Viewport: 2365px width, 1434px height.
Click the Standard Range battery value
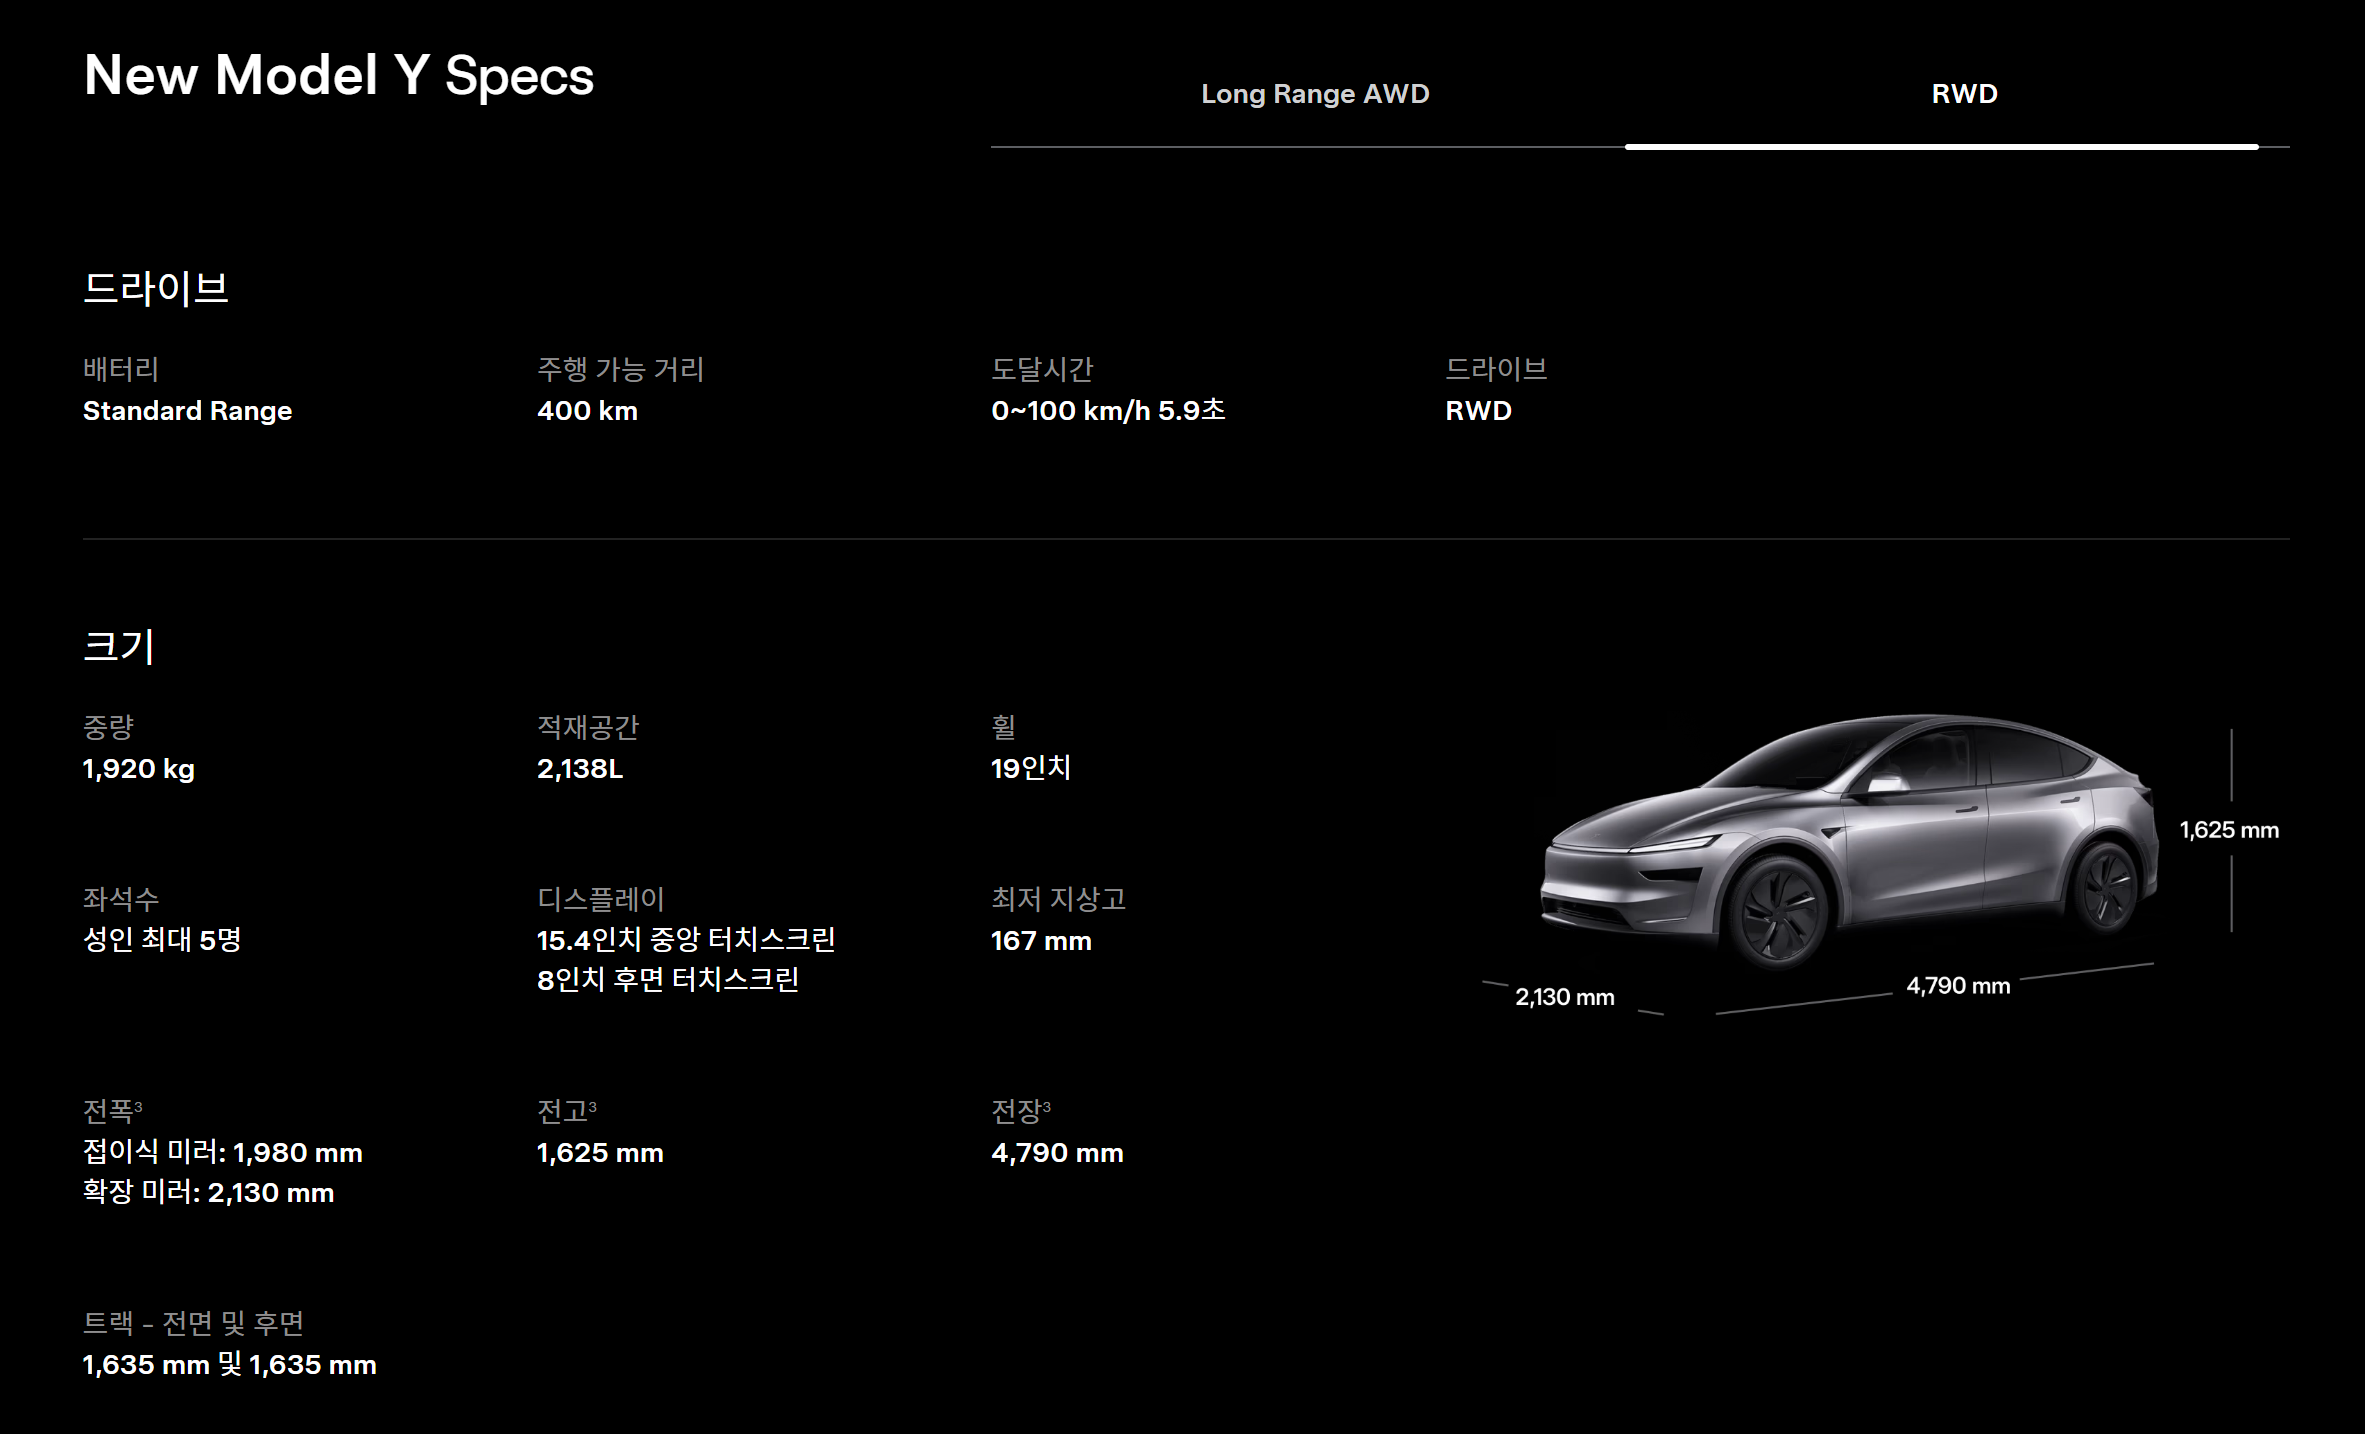[x=187, y=411]
